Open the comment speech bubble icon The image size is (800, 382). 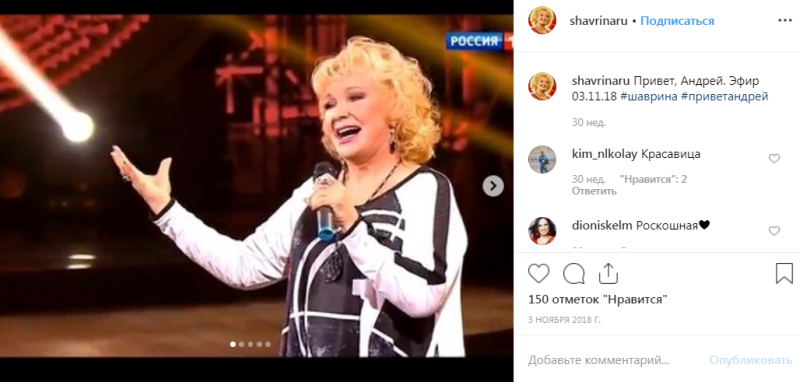click(x=573, y=274)
